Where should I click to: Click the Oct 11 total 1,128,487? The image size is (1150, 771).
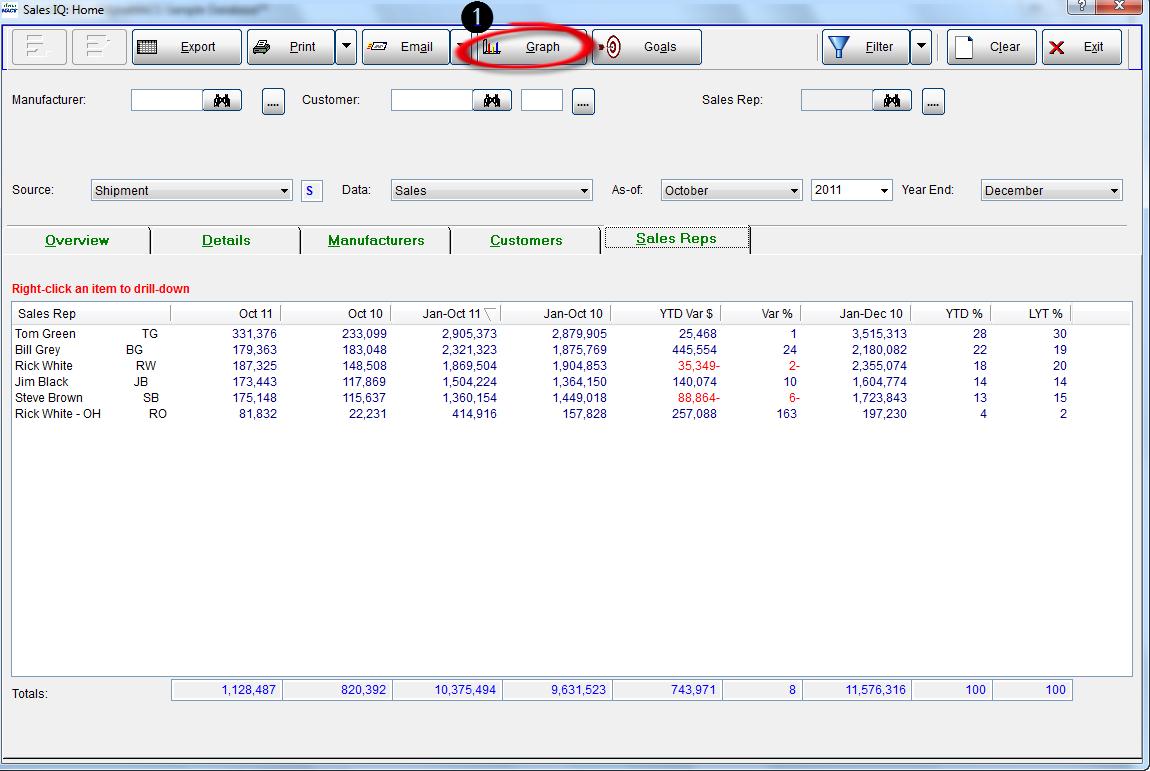(227, 690)
